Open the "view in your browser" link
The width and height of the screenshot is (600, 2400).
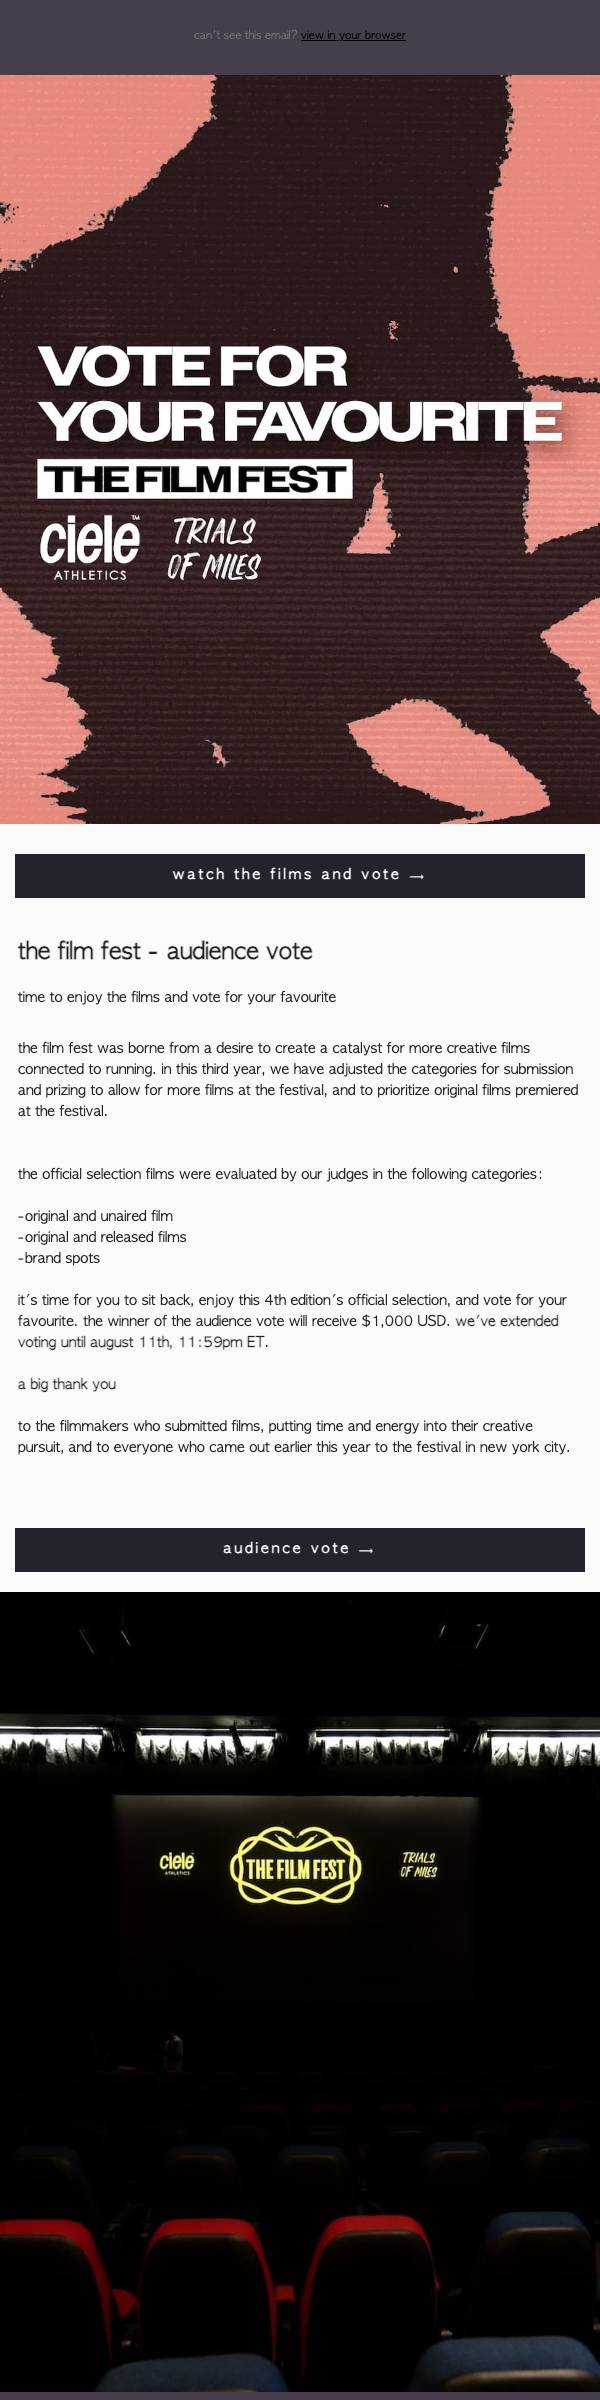(353, 35)
